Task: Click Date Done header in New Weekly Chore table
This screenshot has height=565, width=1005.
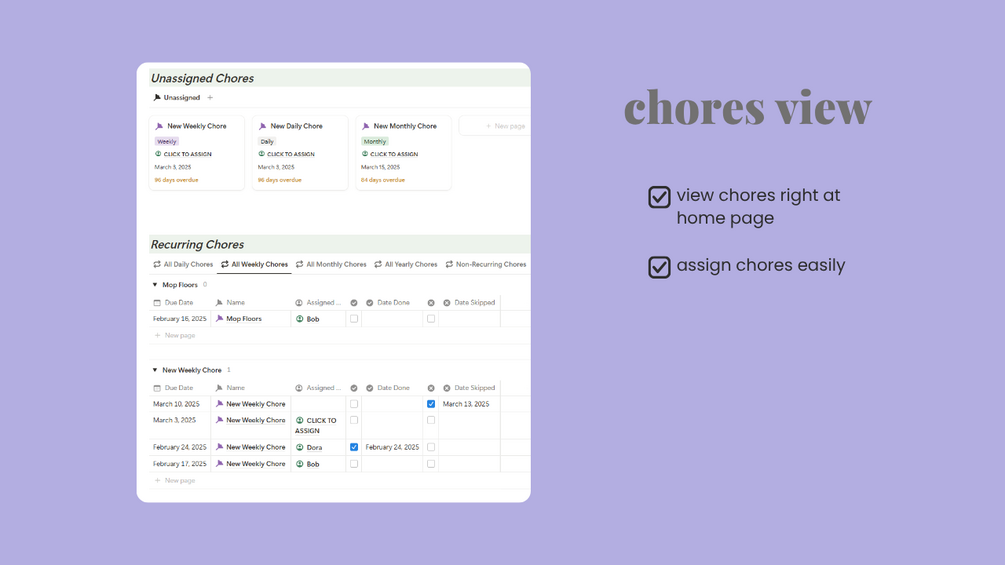Action: pos(388,388)
